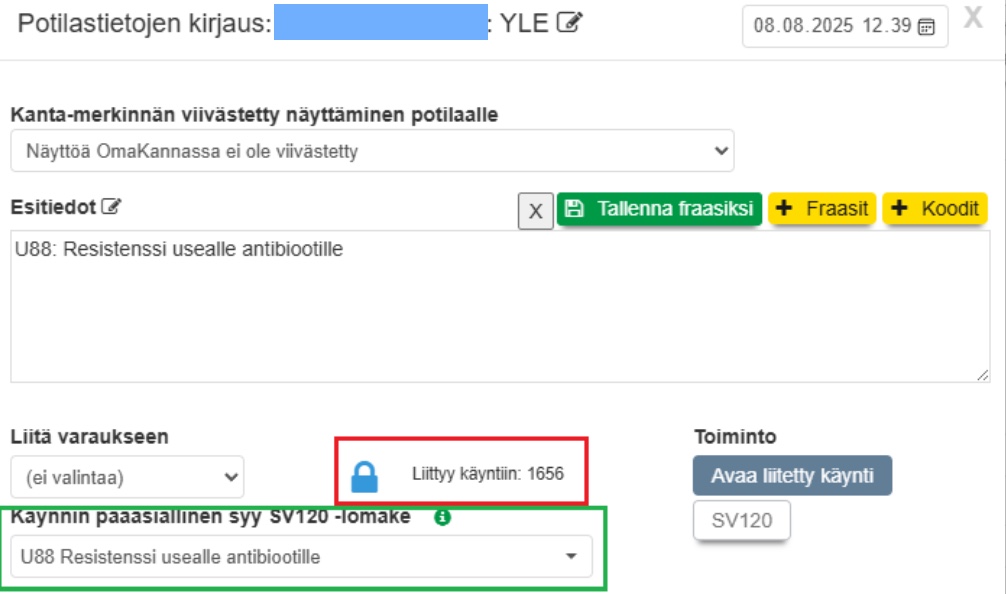
Task: Click Avaa liitetty käynti button
Action: tap(792, 476)
